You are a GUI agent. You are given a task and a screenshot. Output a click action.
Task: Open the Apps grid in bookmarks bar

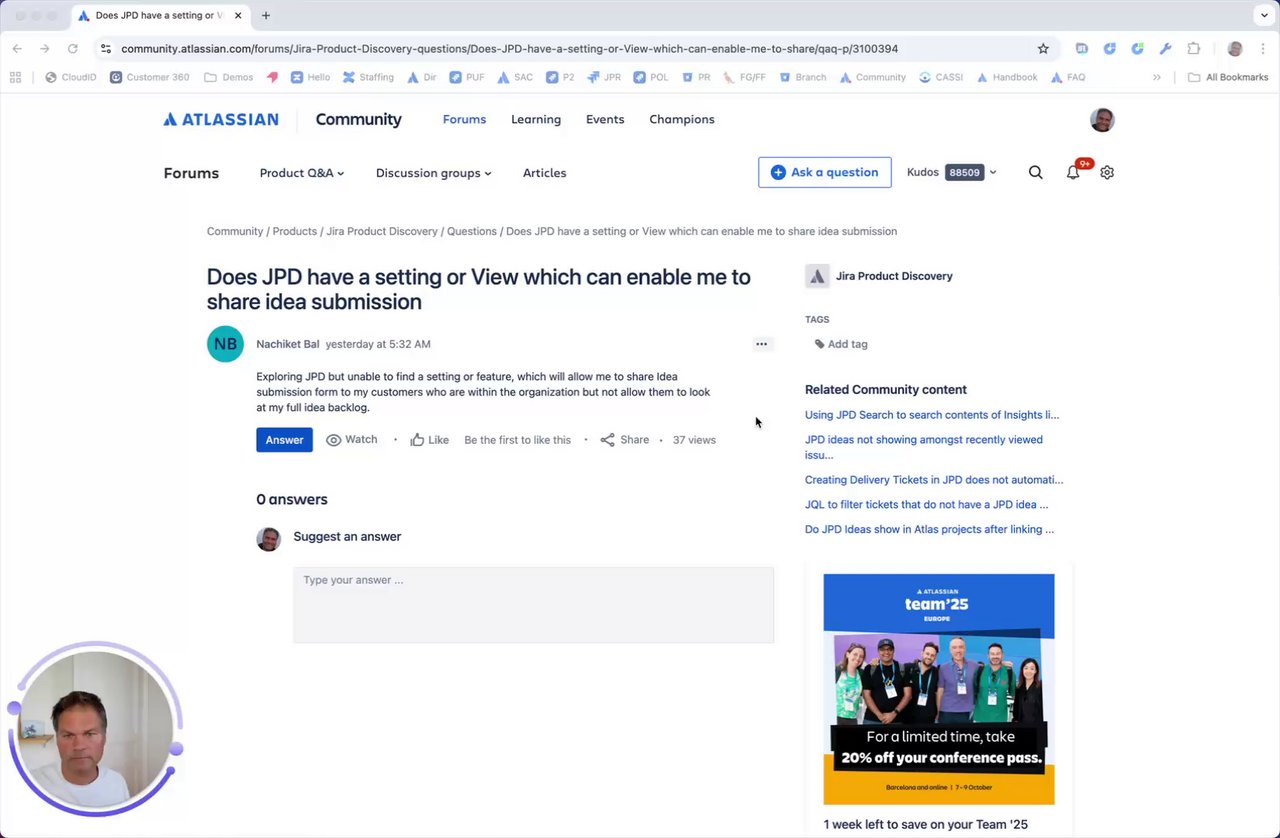tap(15, 77)
